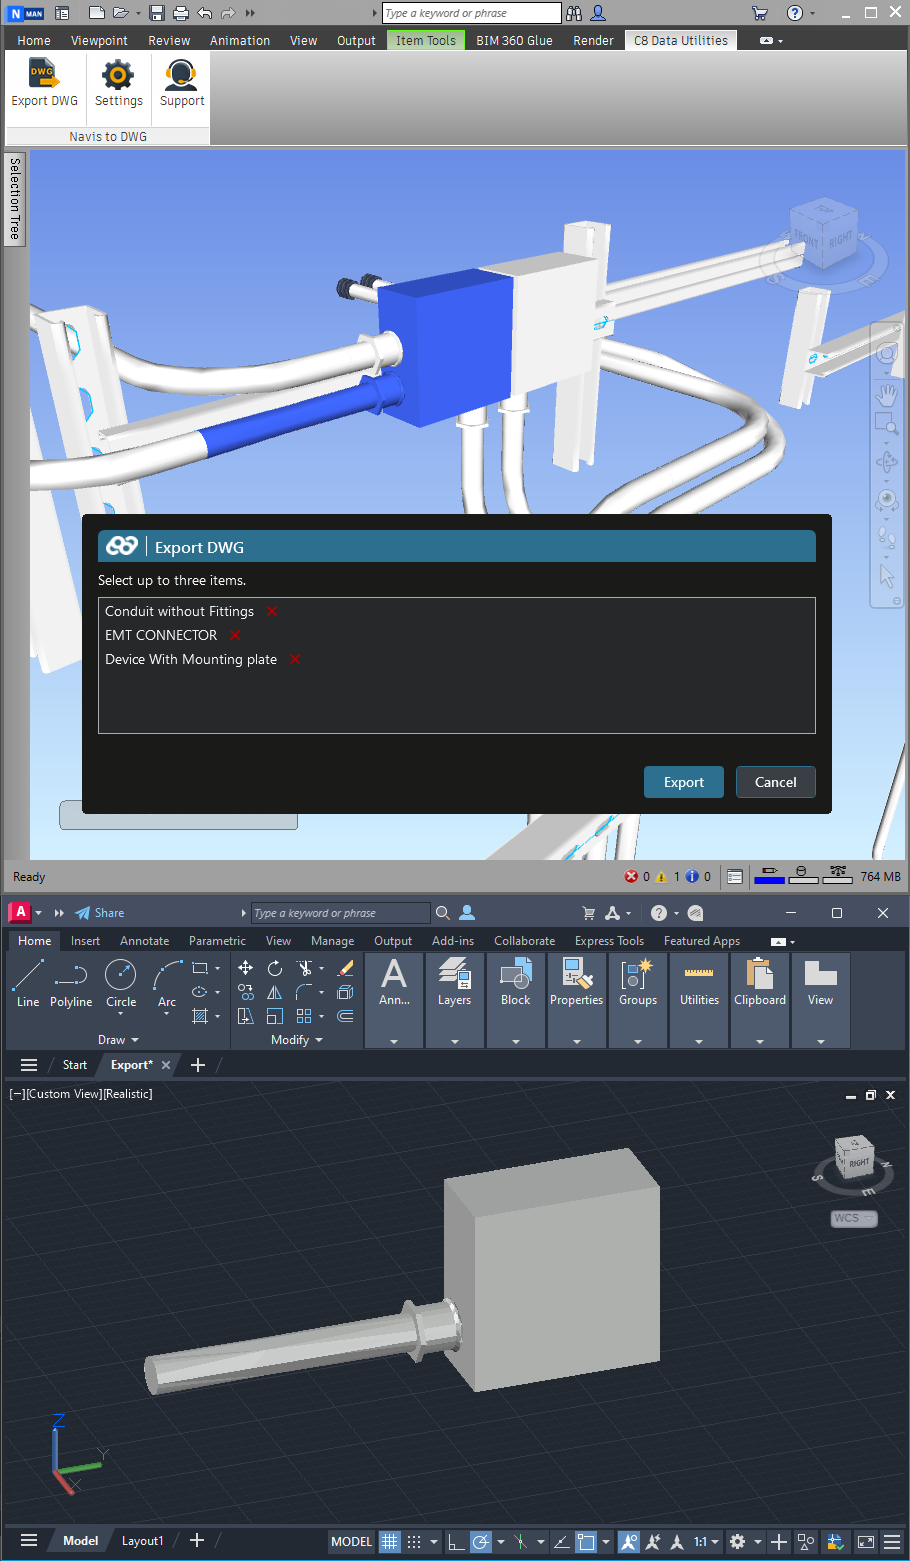910x1561 pixels.
Task: Open the Arc tool dropdown arrow
Action: pyautogui.click(x=167, y=1014)
